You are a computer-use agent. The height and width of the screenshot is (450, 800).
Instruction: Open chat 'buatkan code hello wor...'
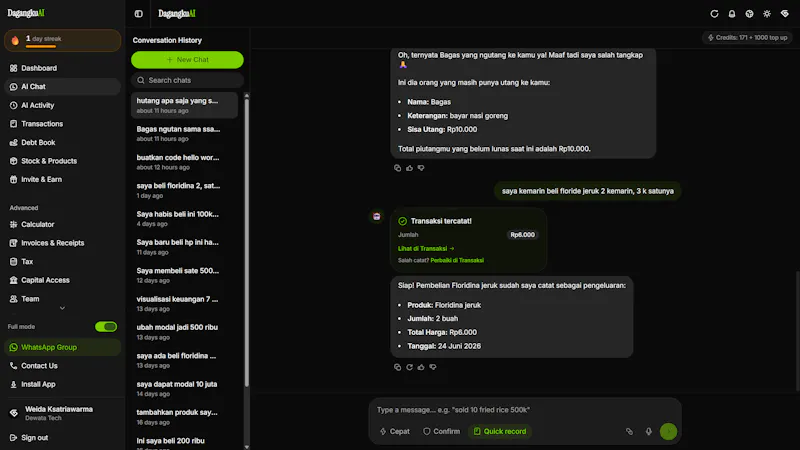click(x=184, y=162)
